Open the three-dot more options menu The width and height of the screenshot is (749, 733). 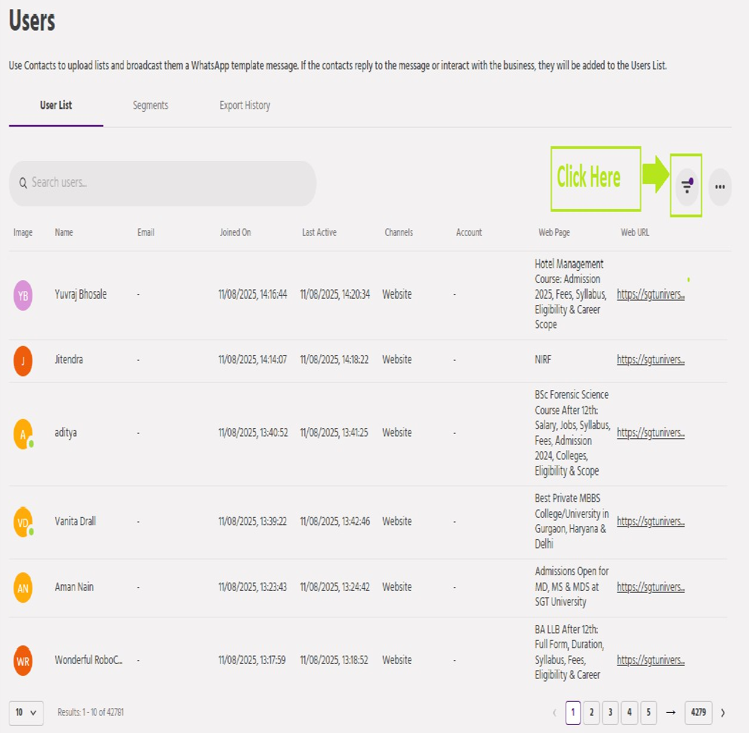pyautogui.click(x=719, y=186)
